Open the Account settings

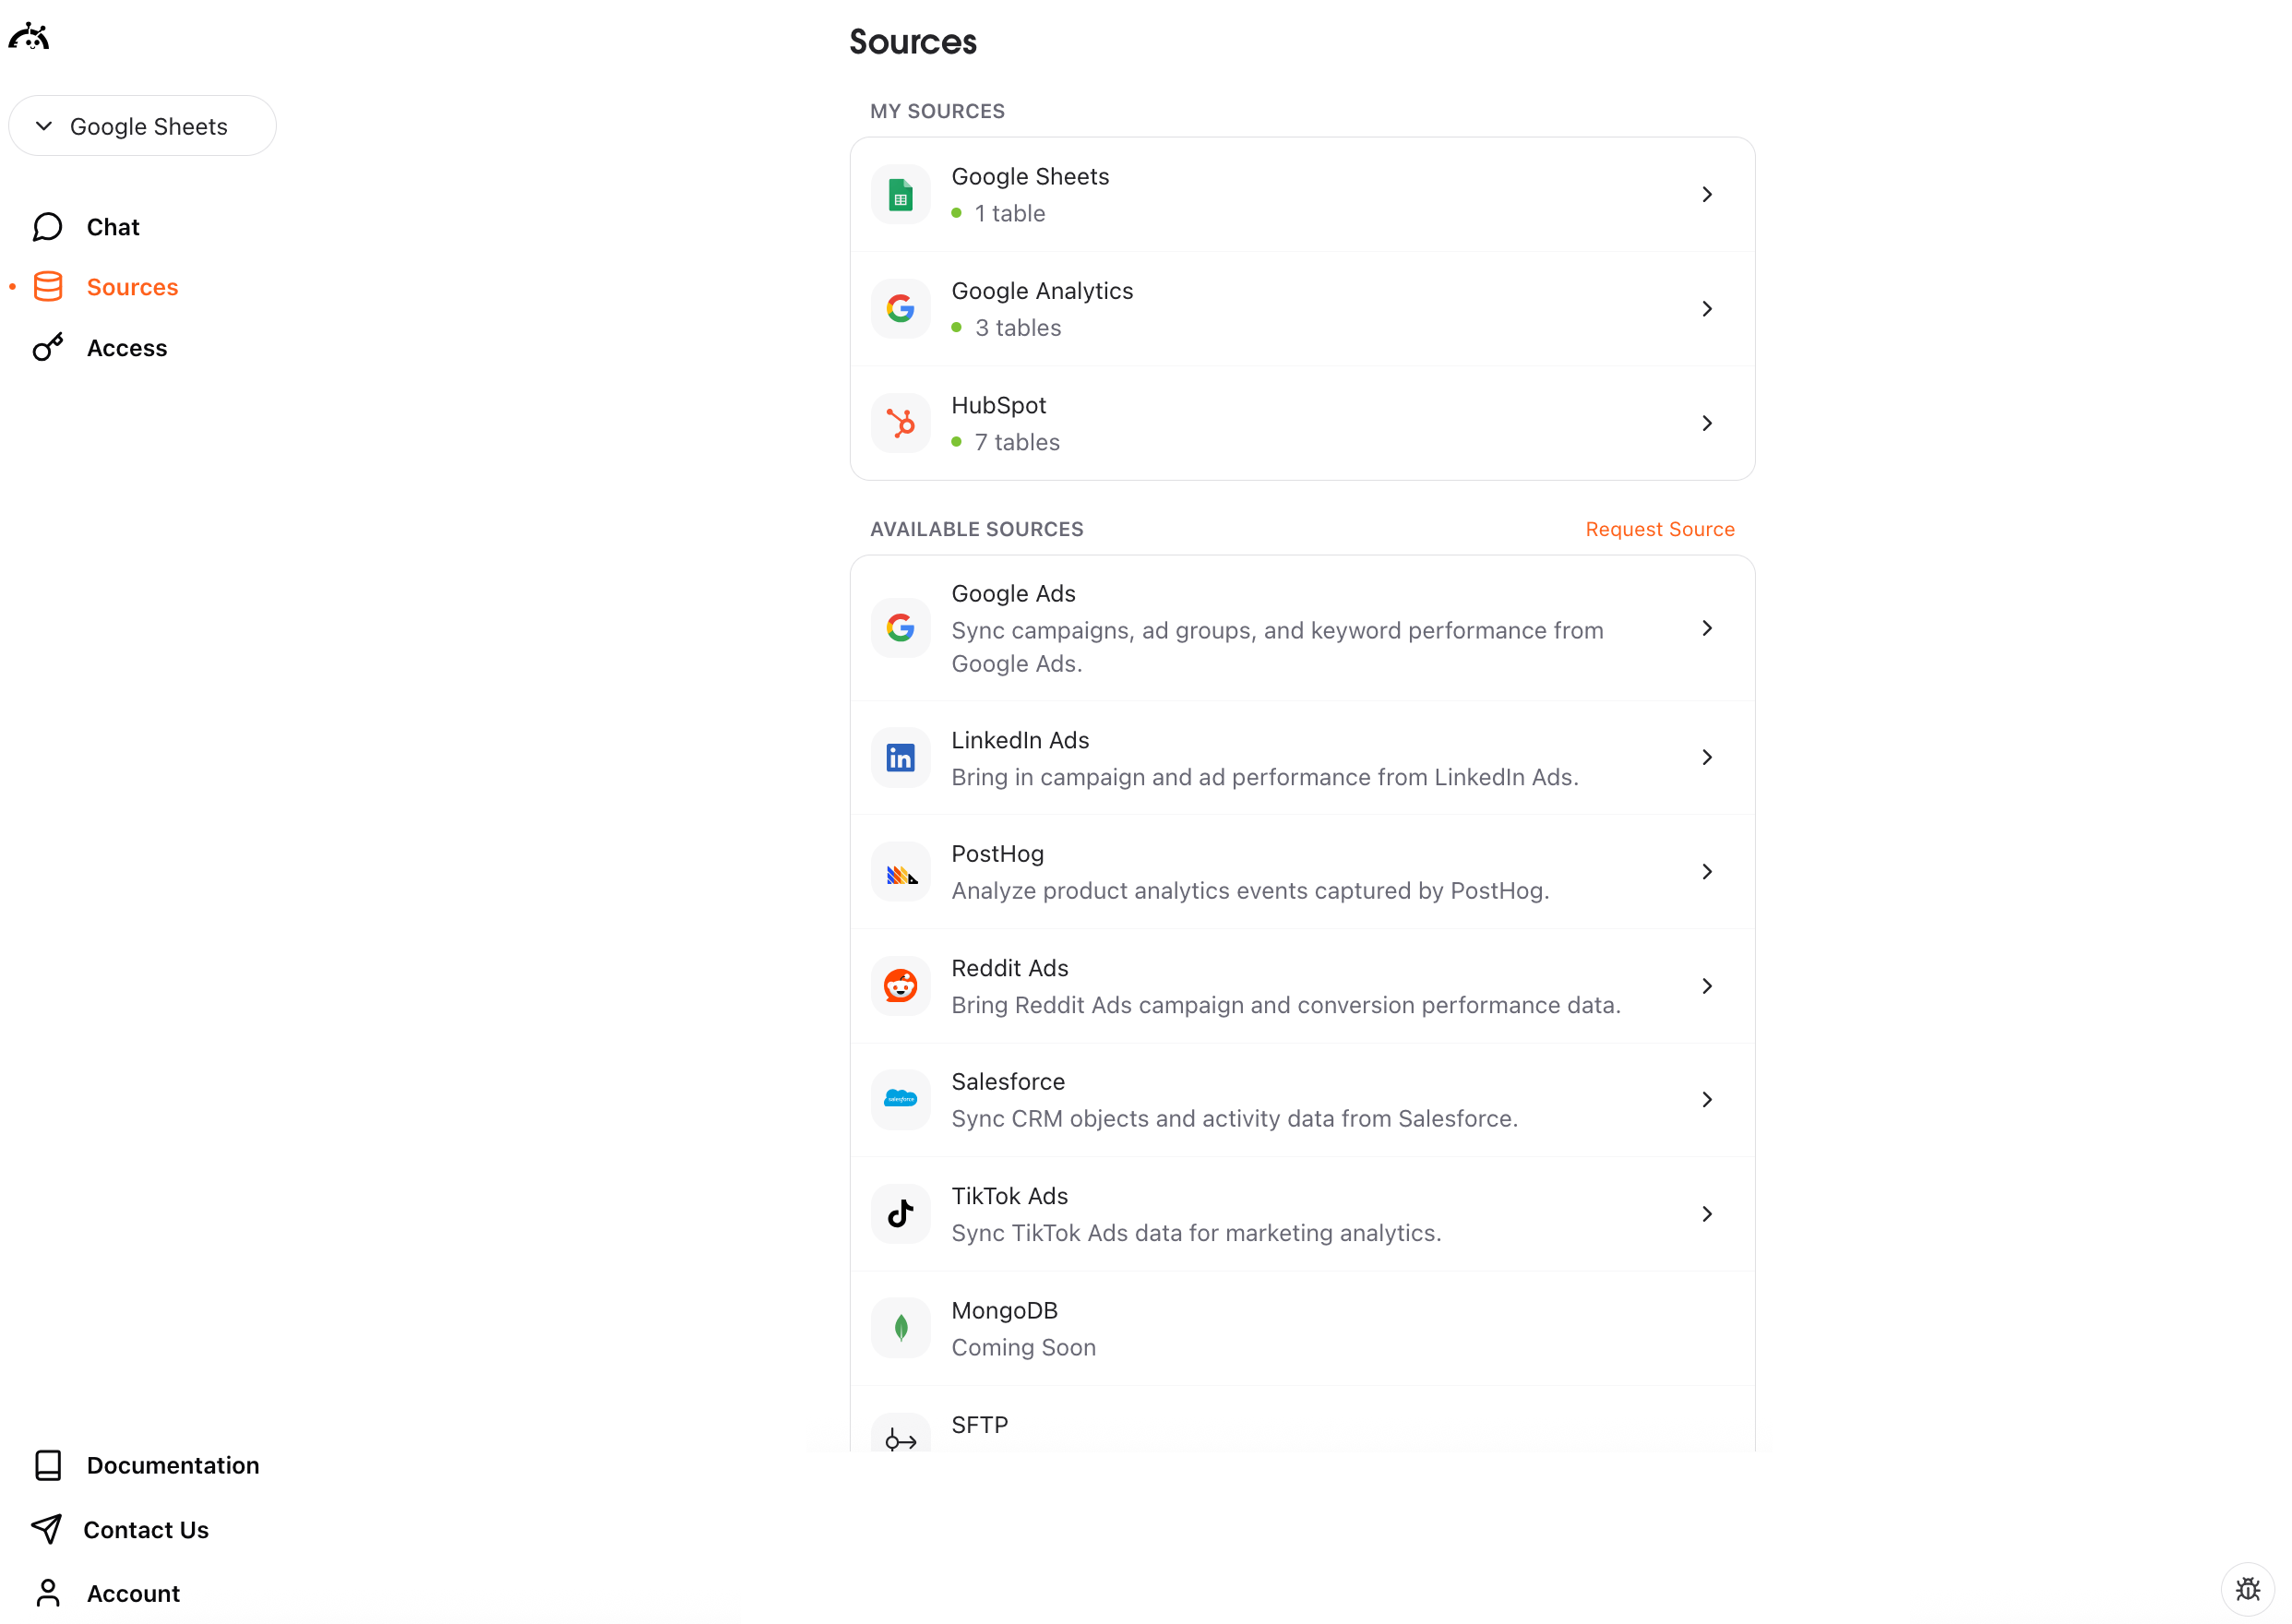133,1593
